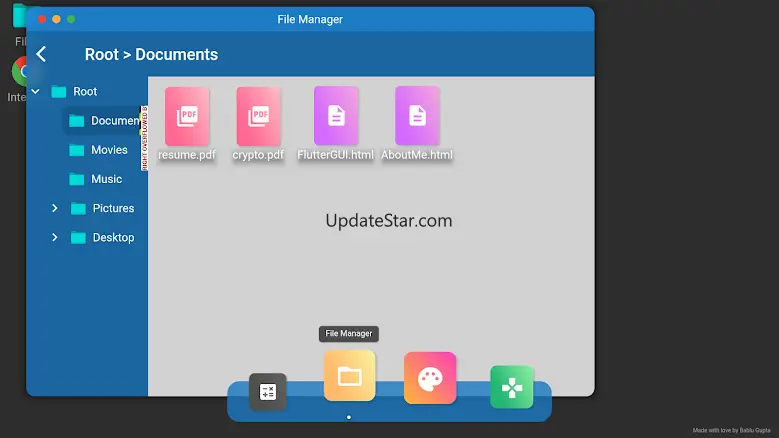This screenshot has height=438, width=779.
Task: Expand the Pictures folder chevron
Action: [x=55, y=208]
